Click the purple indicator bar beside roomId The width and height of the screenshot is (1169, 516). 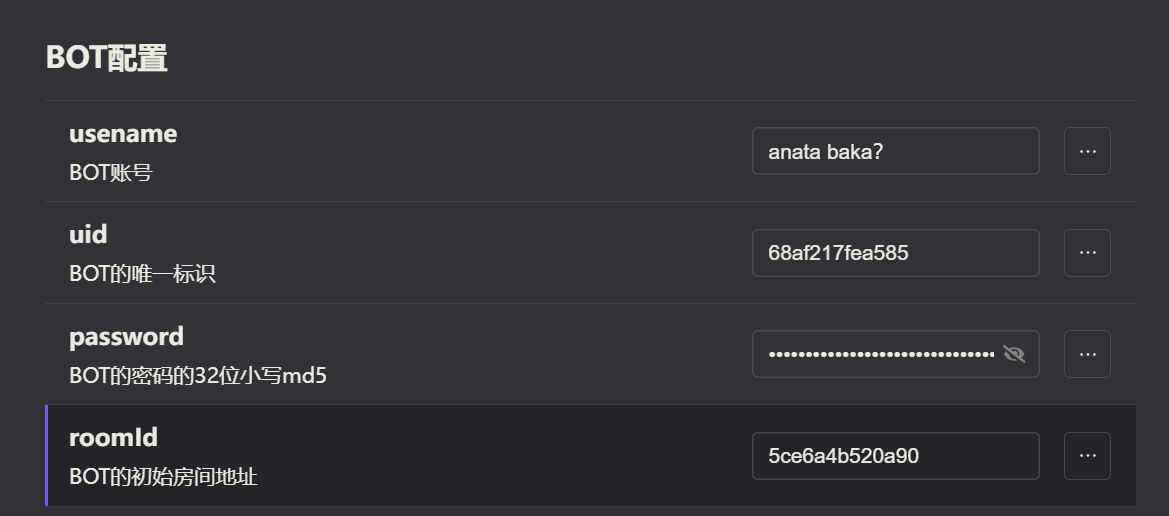coord(47,456)
